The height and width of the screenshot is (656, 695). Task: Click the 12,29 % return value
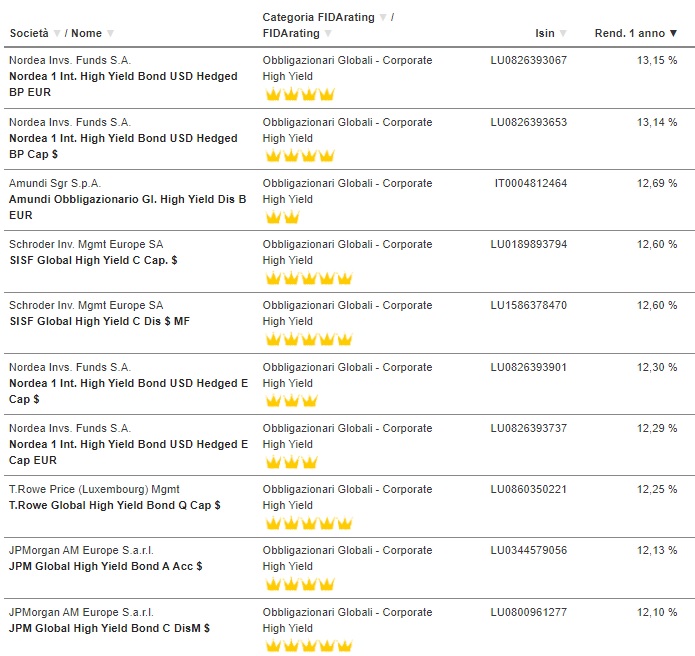[657, 428]
